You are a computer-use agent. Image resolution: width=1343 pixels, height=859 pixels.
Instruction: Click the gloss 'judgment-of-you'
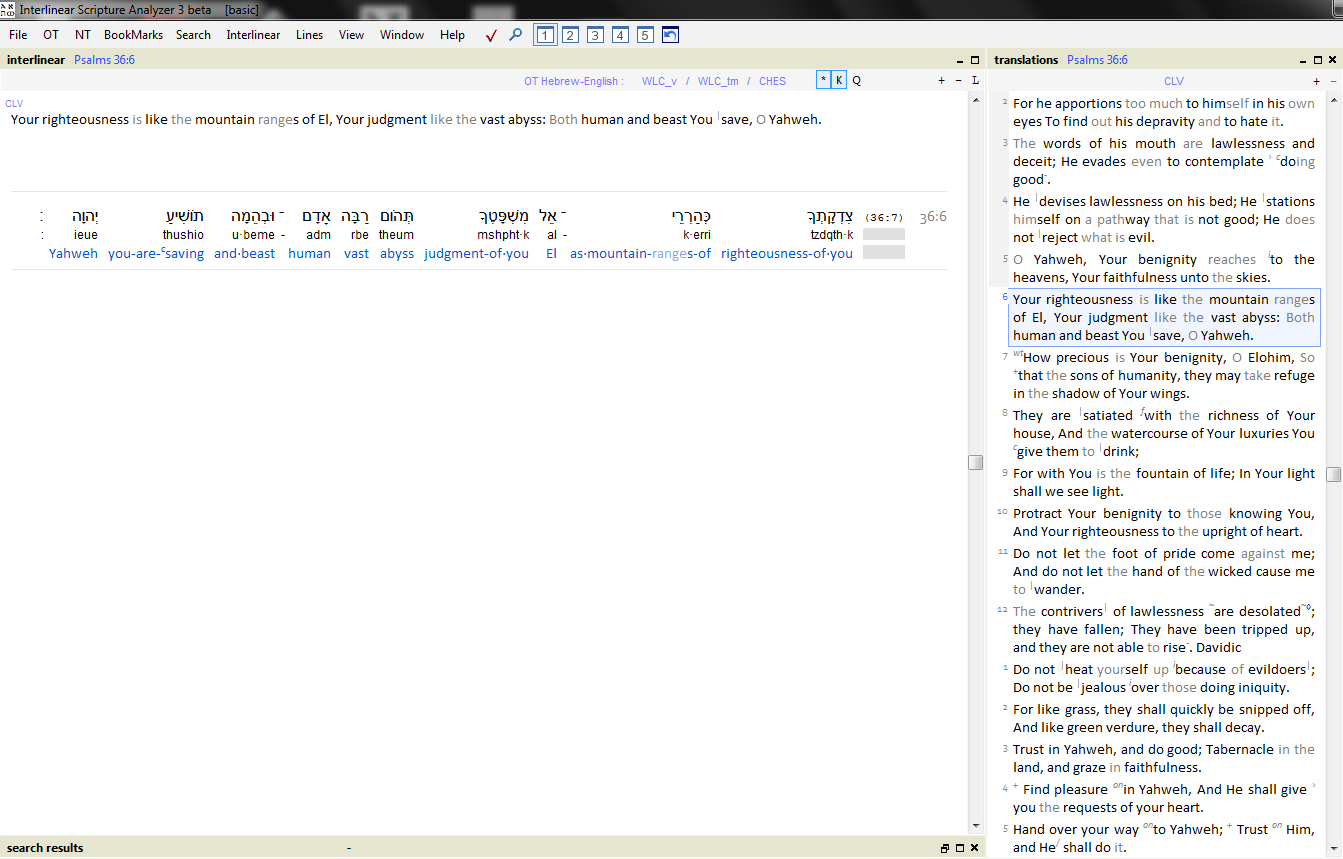coord(476,254)
